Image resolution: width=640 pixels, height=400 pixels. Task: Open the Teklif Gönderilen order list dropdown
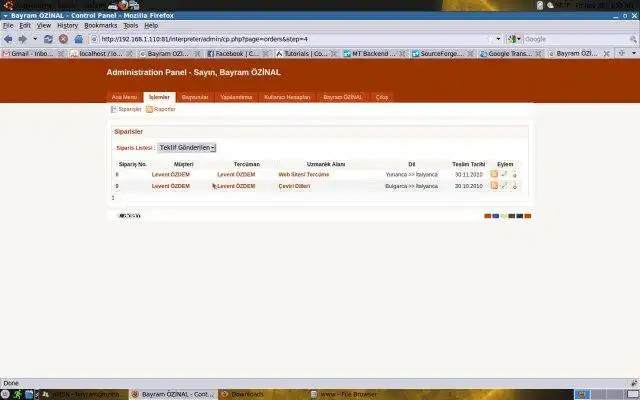pos(187,148)
